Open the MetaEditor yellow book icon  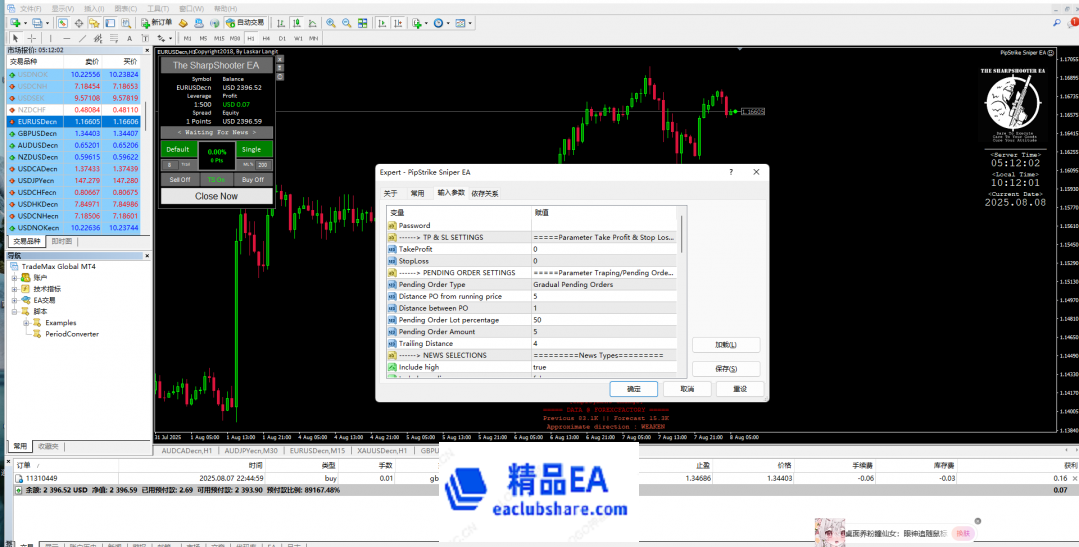183,23
